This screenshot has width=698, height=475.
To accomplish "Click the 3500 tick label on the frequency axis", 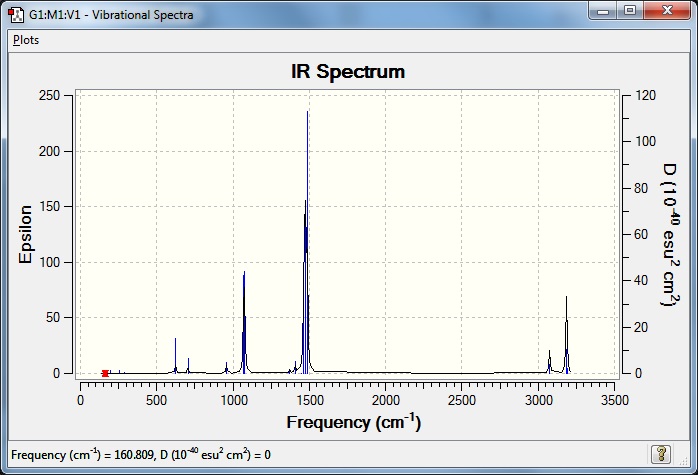I will (615, 400).
